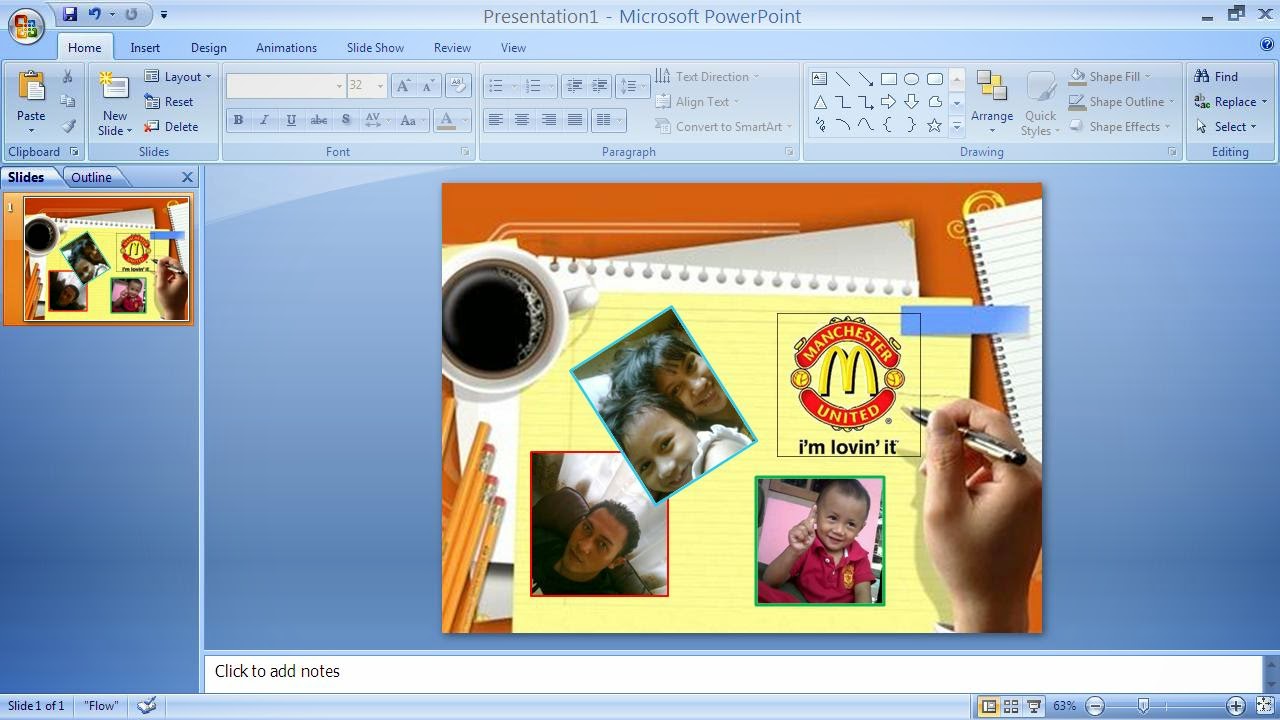Open the Arrange button menu
This screenshot has width=1280, height=720.
(992, 101)
